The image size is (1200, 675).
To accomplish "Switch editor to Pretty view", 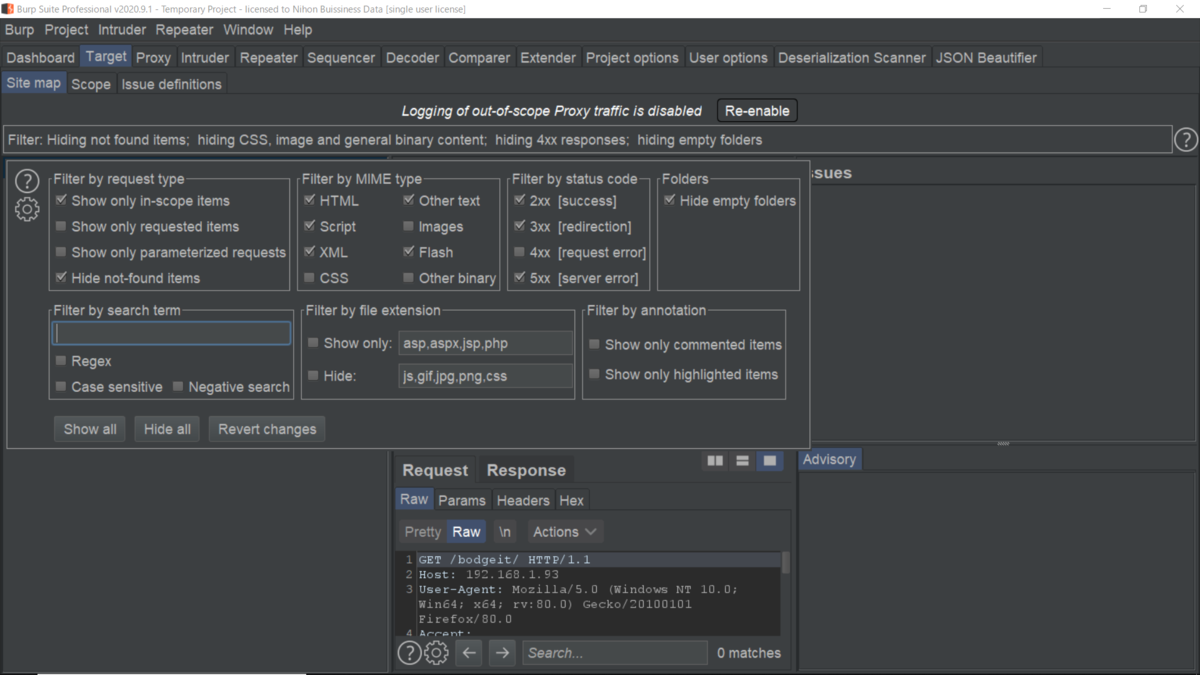I will tap(423, 532).
